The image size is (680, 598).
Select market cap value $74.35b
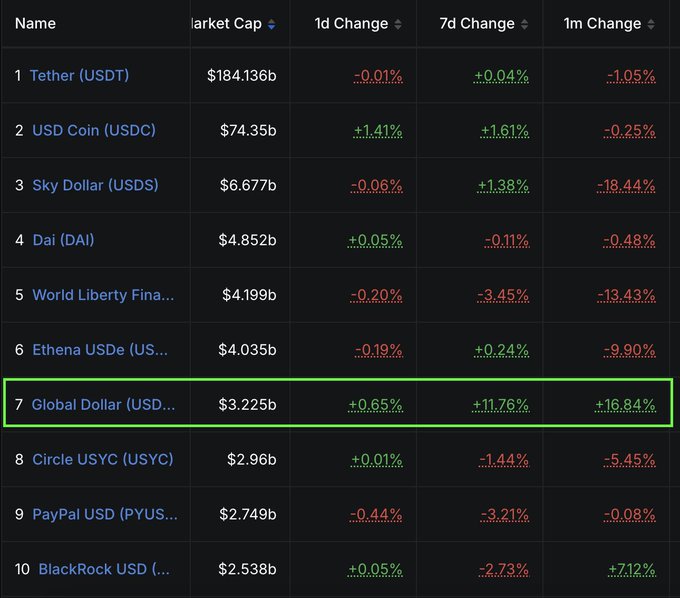point(248,130)
